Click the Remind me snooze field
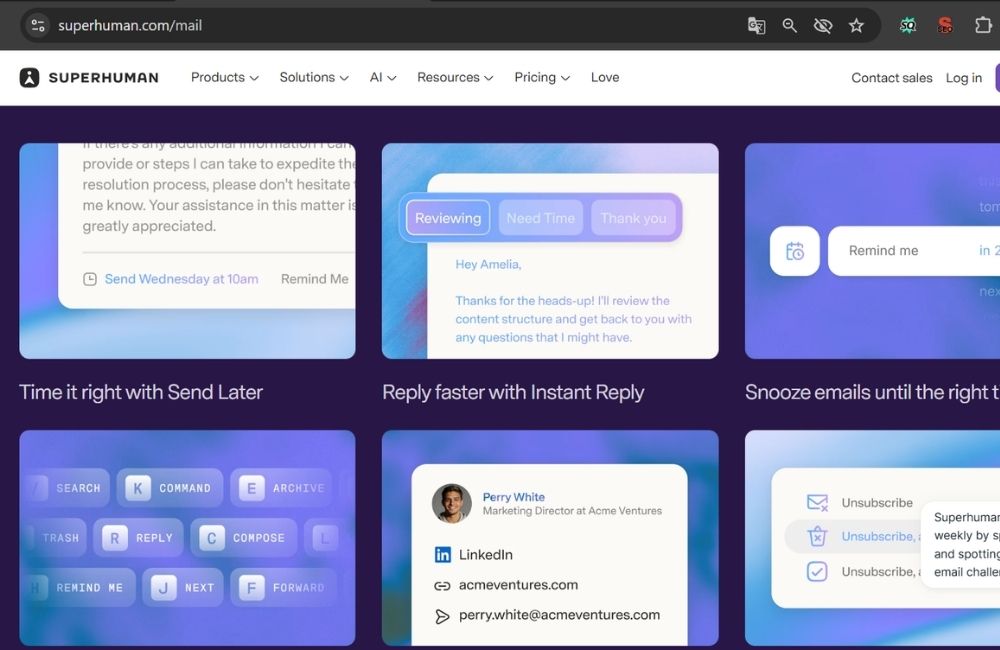This screenshot has height=650, width=1000. point(914,251)
